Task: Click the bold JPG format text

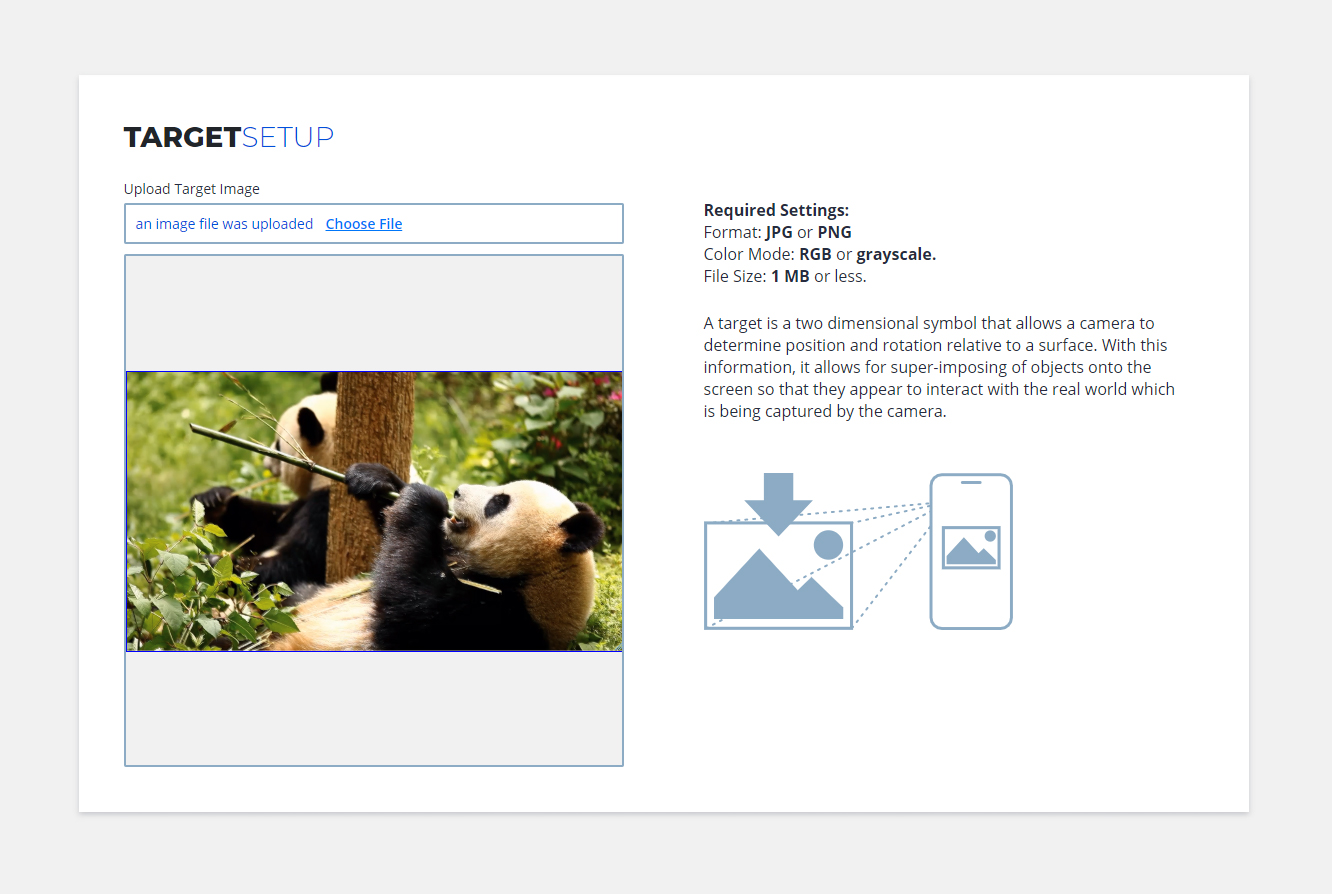Action: 779,232
